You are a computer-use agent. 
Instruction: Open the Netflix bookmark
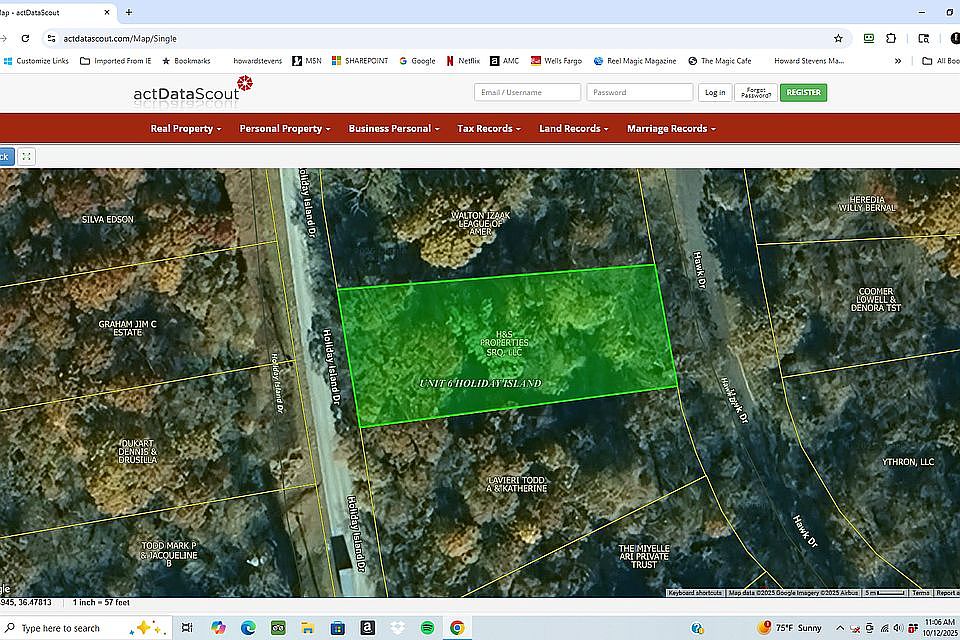coord(463,61)
